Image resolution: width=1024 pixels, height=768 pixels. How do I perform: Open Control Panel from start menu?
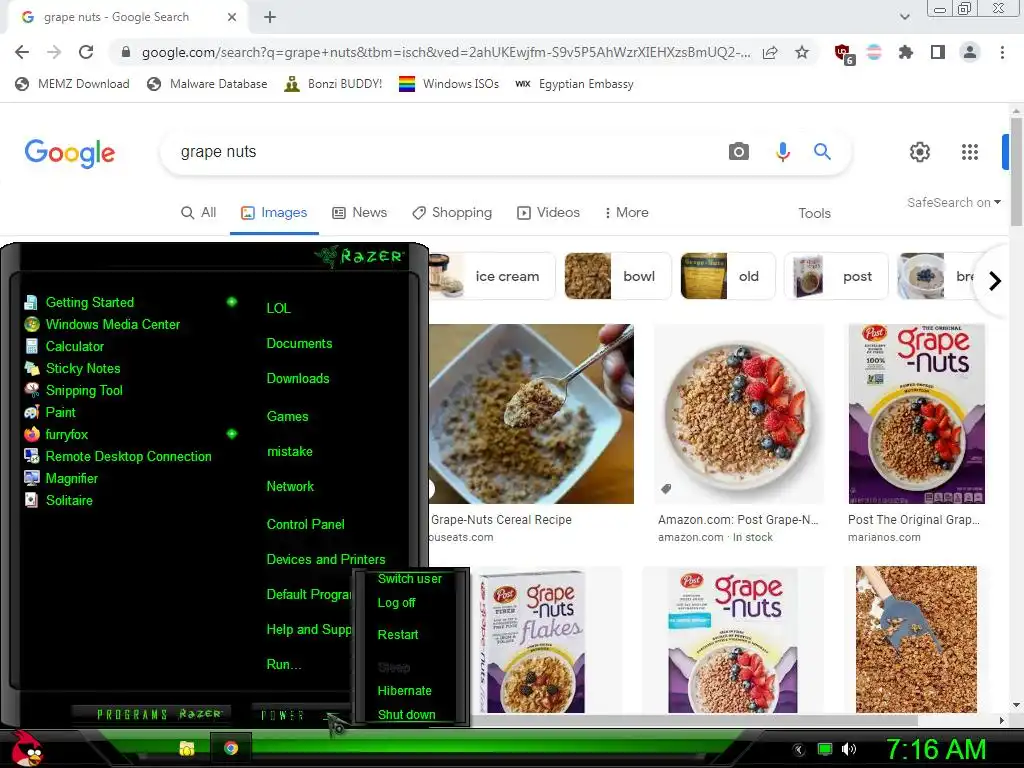pos(305,524)
